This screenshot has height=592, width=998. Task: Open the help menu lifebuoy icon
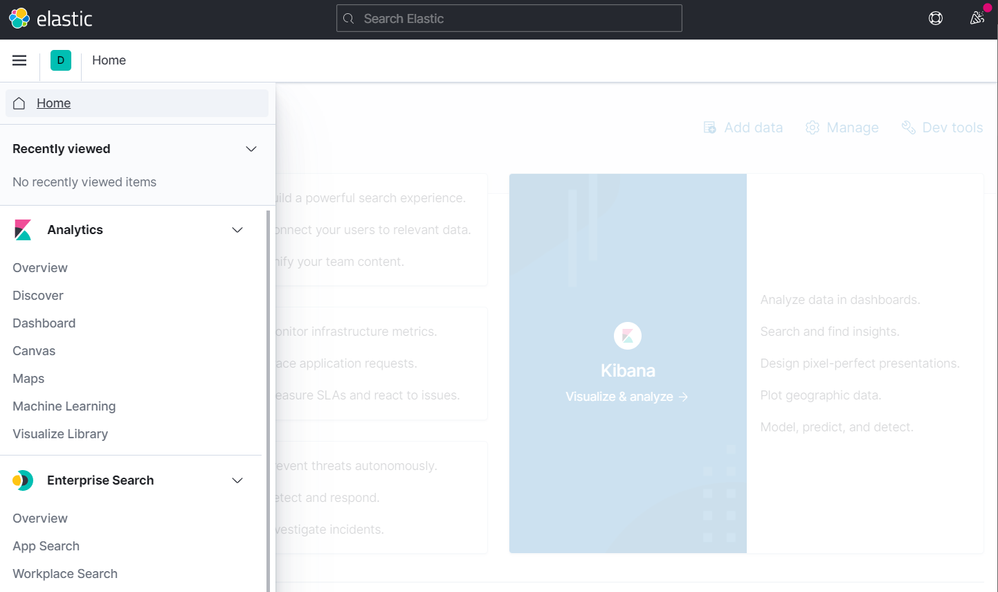click(x=936, y=18)
